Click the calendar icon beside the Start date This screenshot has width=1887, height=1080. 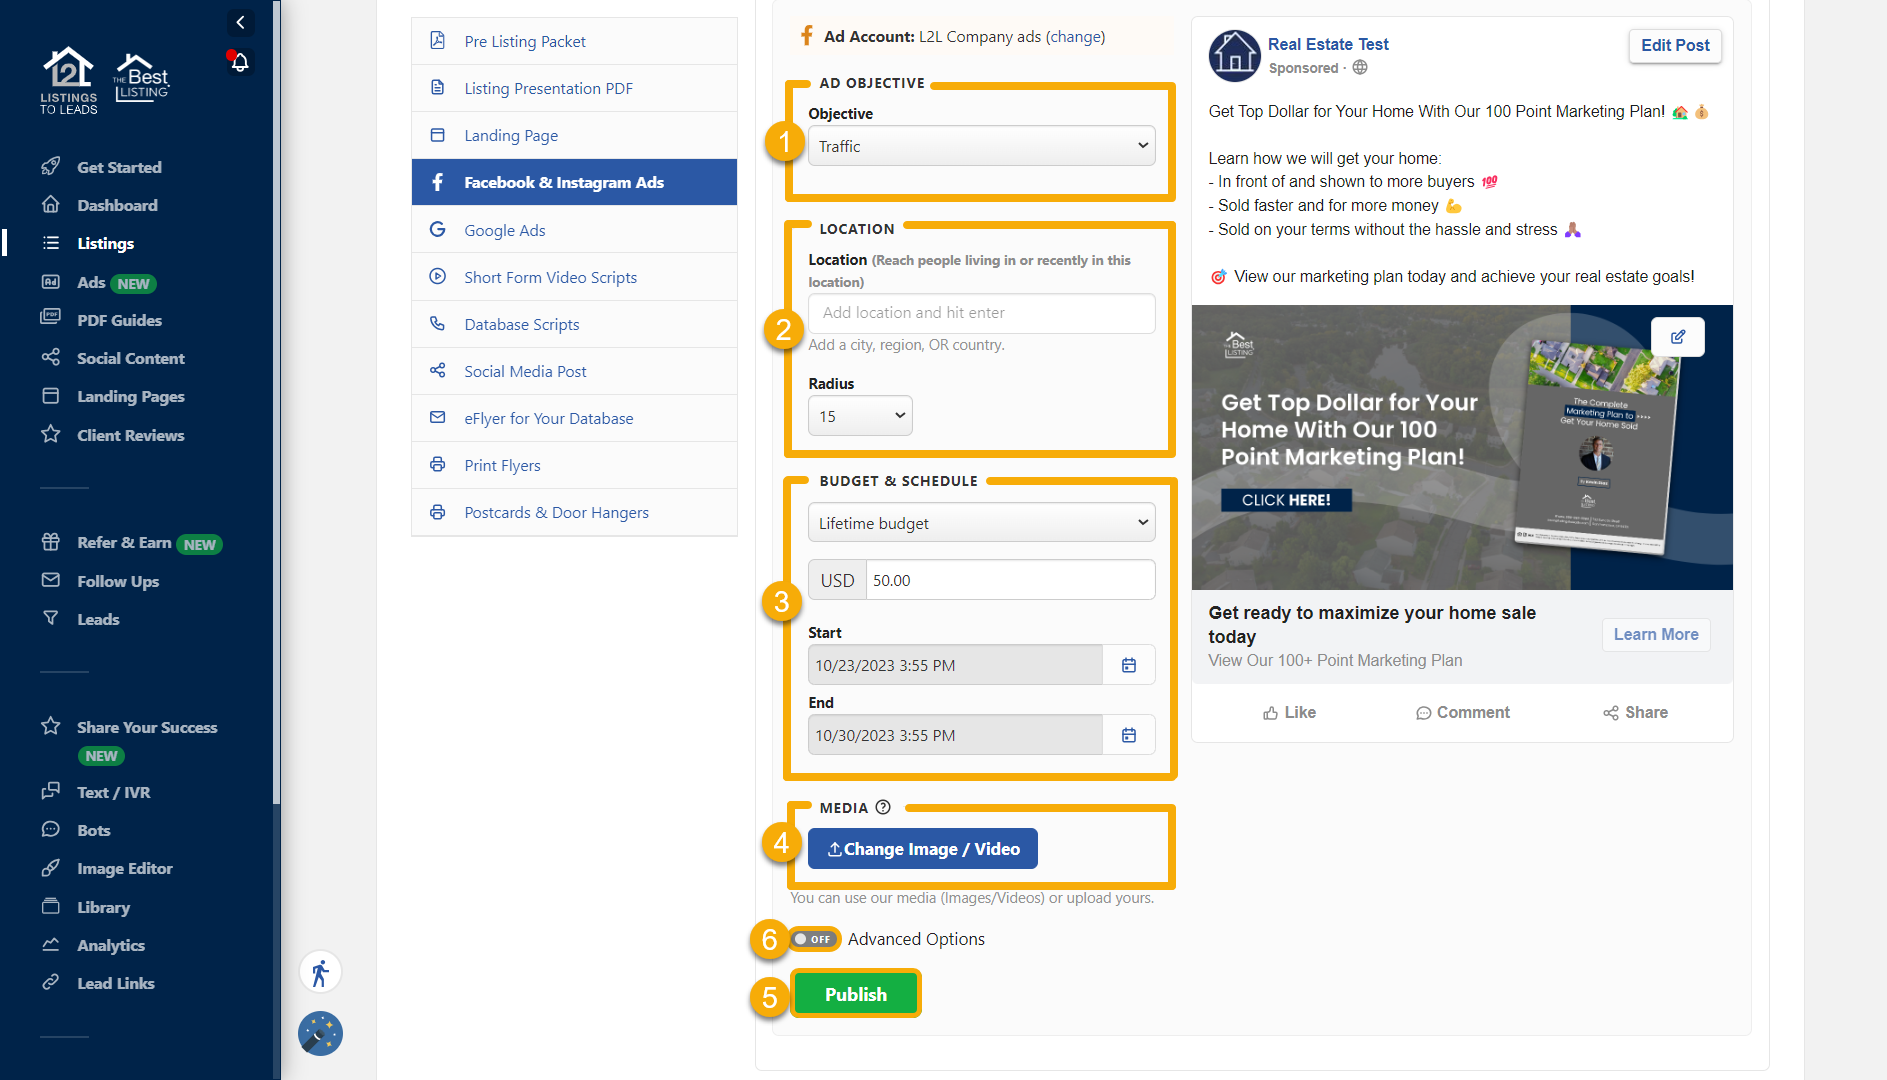pos(1128,664)
